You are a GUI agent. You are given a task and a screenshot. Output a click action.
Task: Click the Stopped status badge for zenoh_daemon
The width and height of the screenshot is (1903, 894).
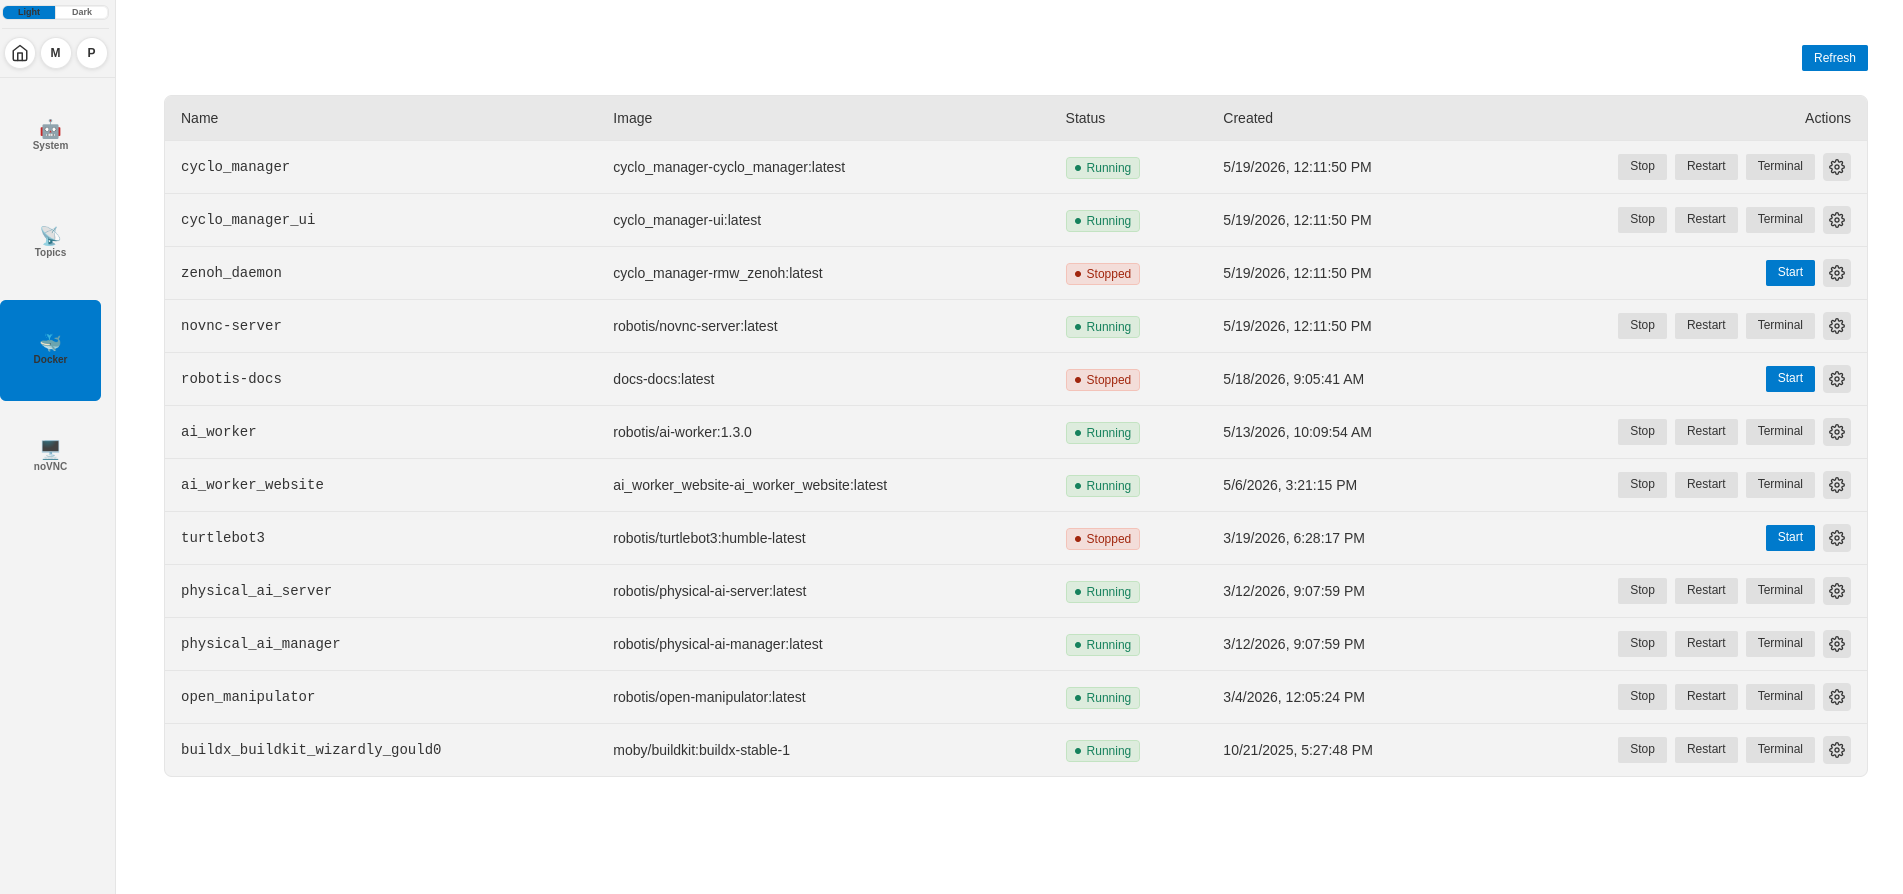coord(1102,274)
